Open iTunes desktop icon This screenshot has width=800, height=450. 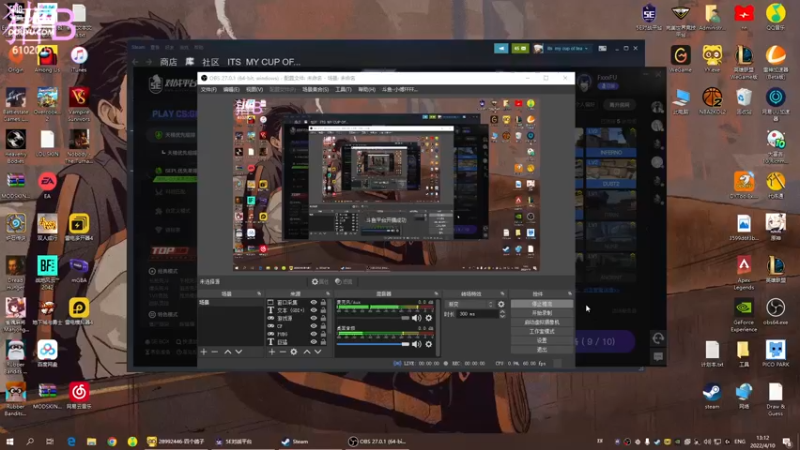tap(79, 59)
